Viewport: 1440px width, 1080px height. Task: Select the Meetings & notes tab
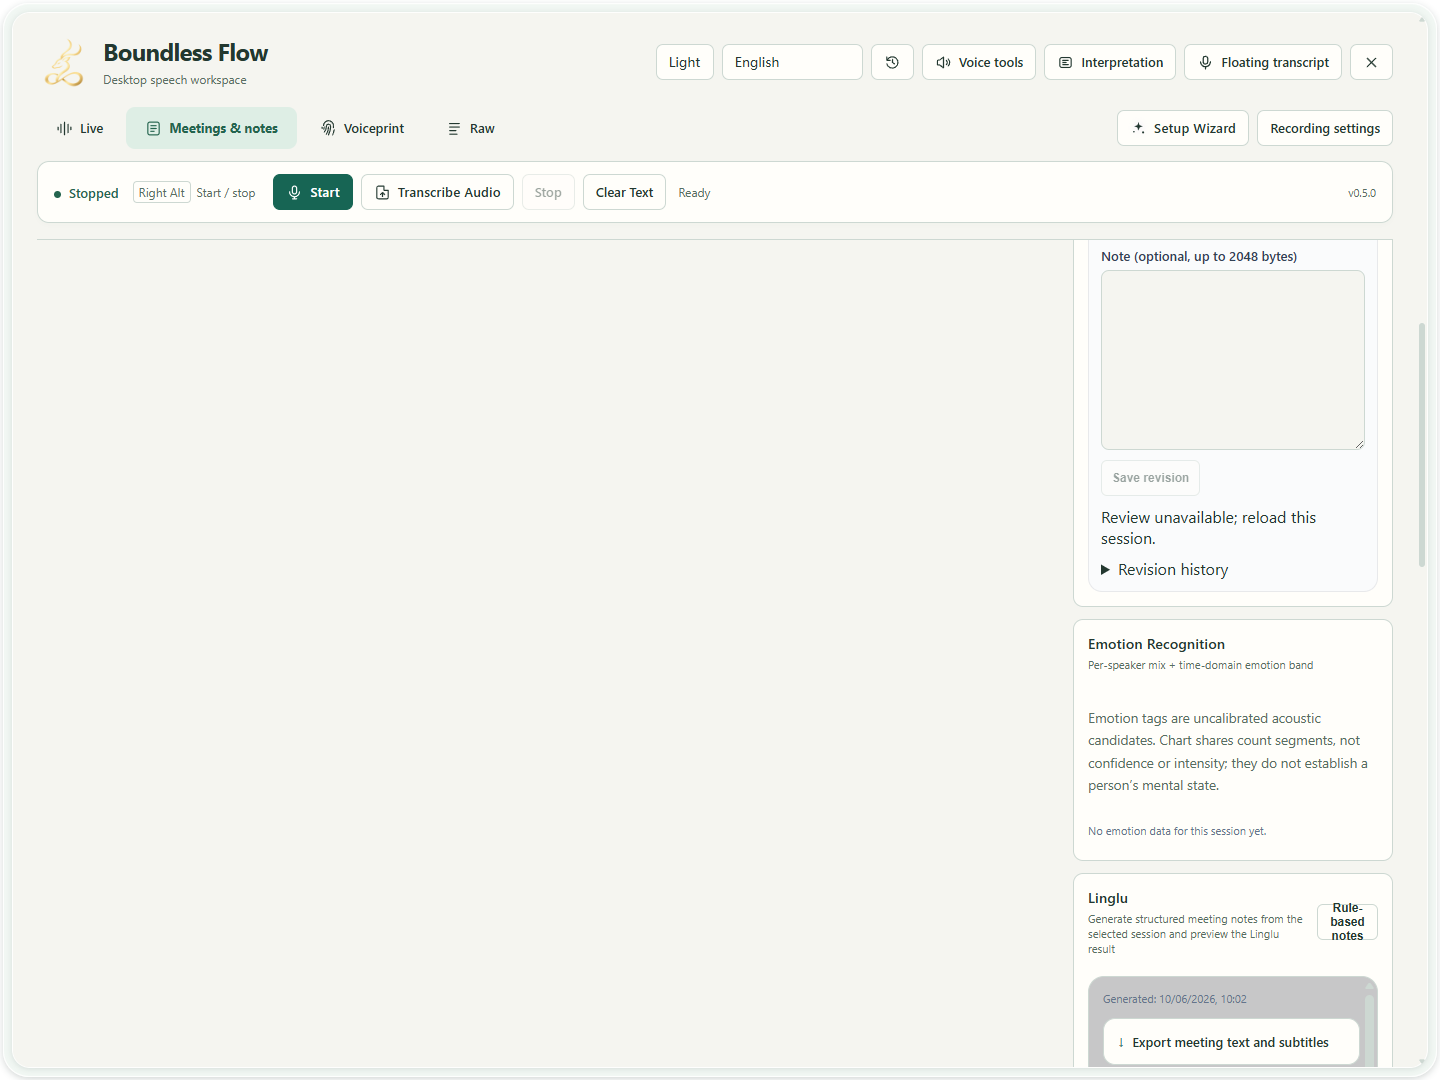pyautogui.click(x=212, y=128)
